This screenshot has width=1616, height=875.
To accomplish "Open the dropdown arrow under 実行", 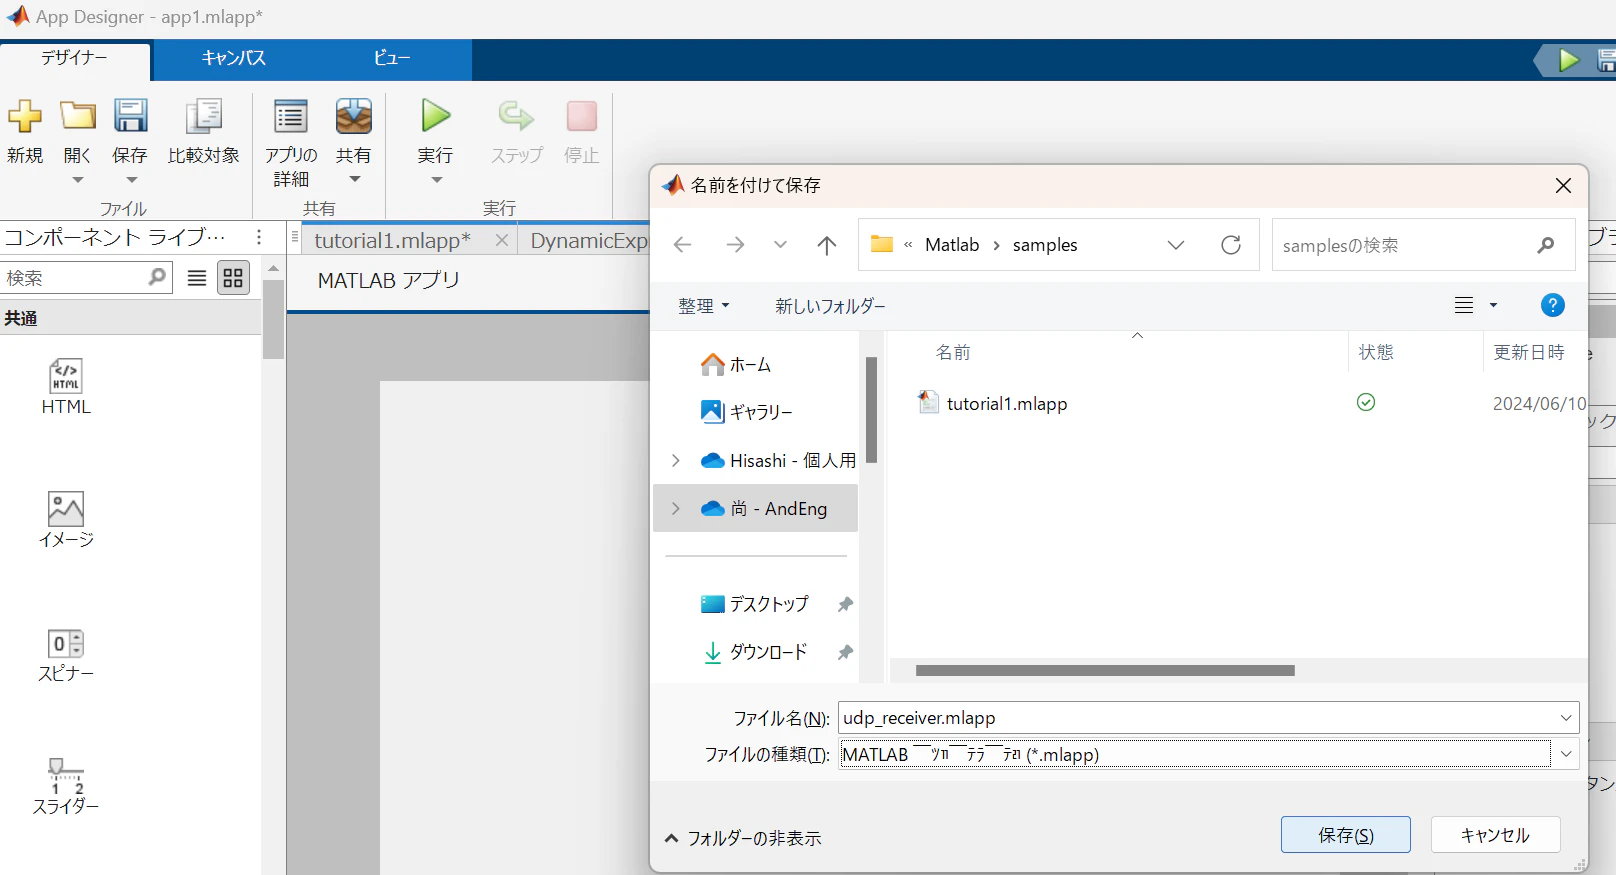I will pyautogui.click(x=436, y=180).
